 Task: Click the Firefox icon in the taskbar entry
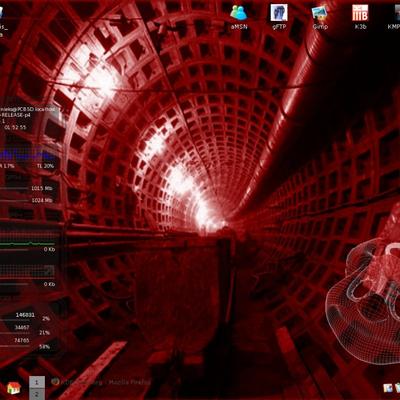point(55,382)
